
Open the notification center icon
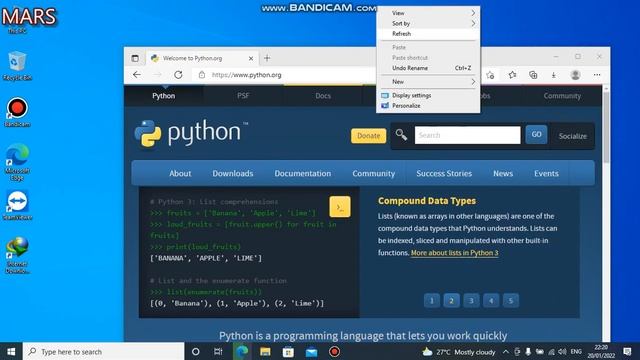(x=627, y=351)
